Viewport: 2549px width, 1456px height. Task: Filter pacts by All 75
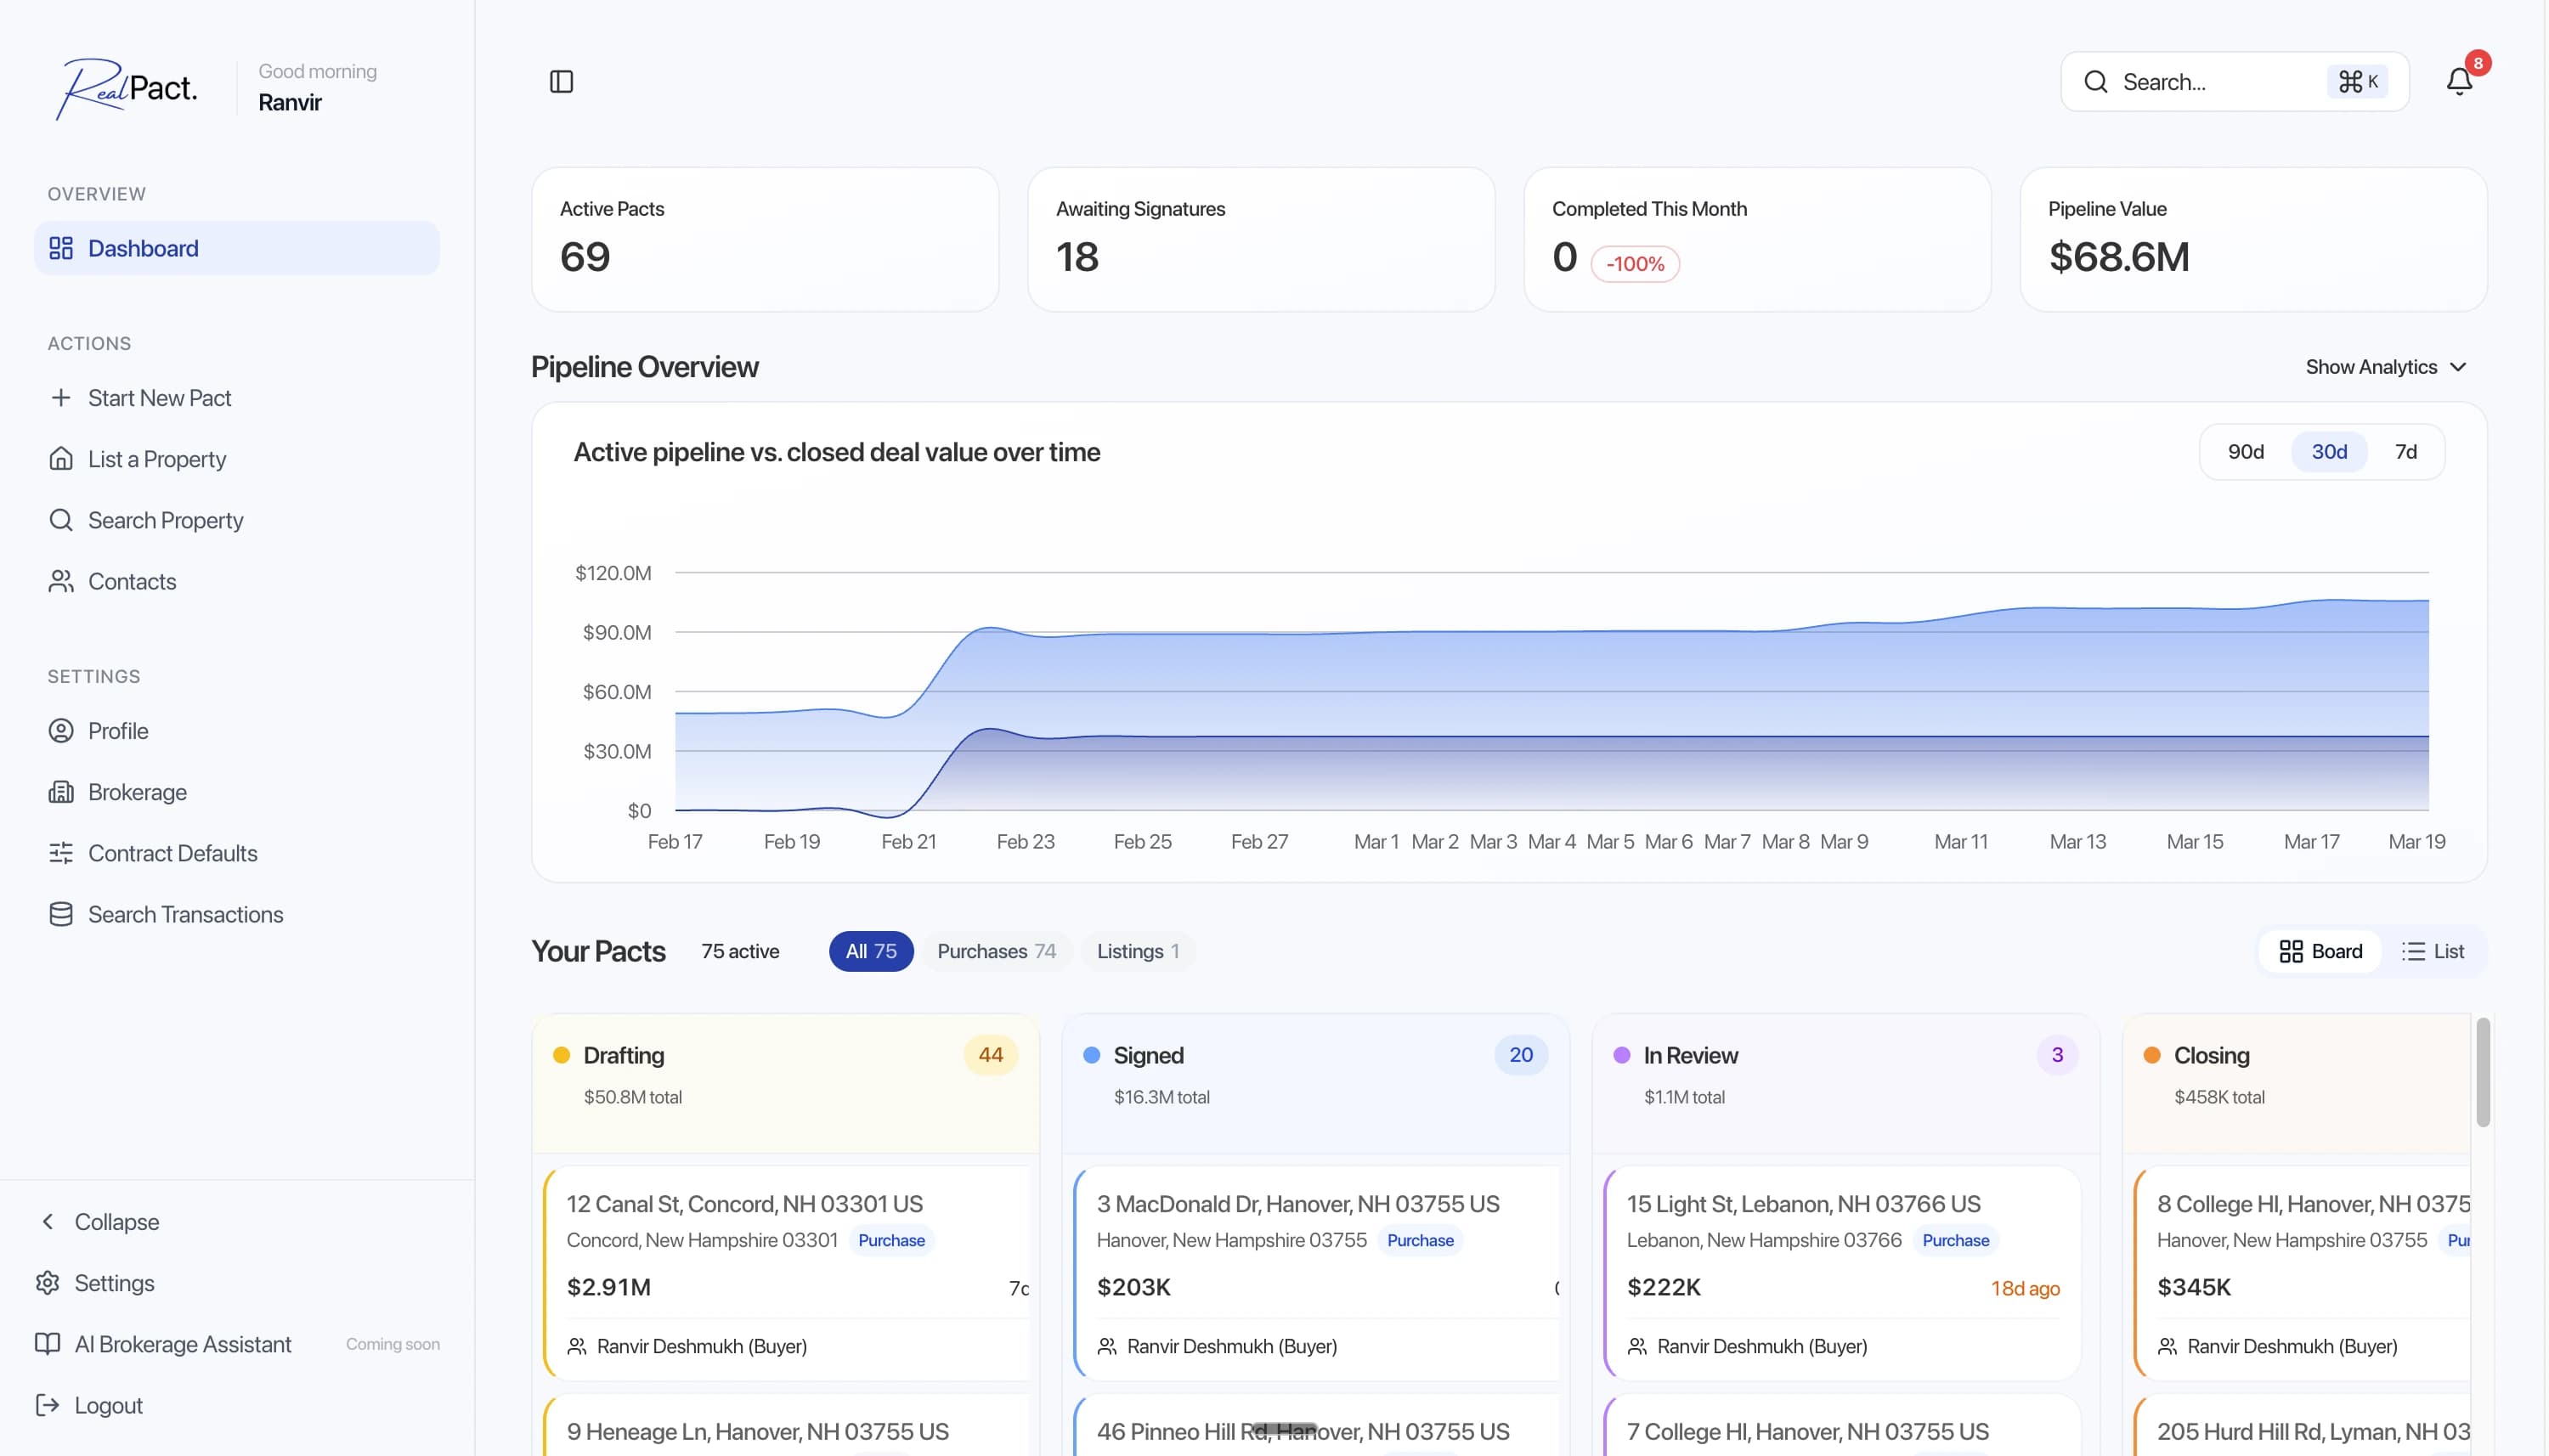tap(871, 951)
